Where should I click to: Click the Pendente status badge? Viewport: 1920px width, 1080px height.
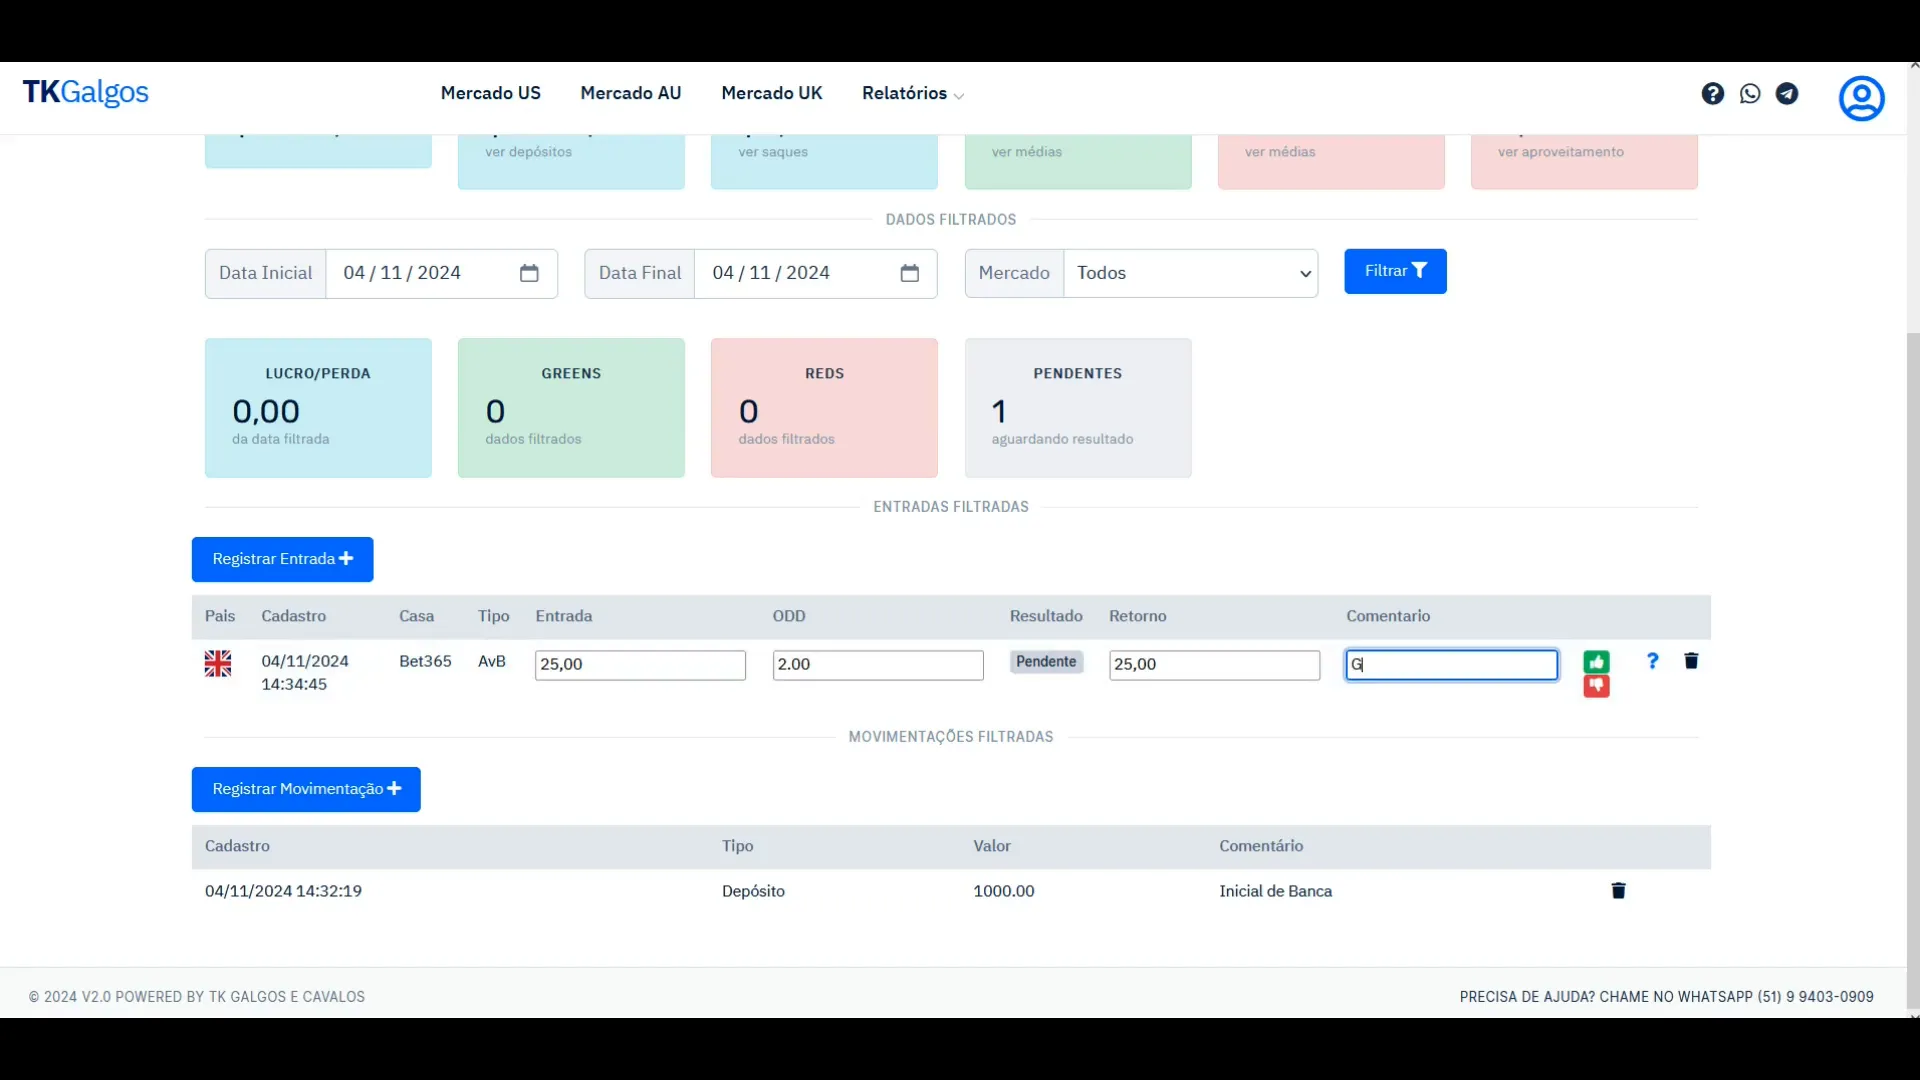pos(1046,662)
